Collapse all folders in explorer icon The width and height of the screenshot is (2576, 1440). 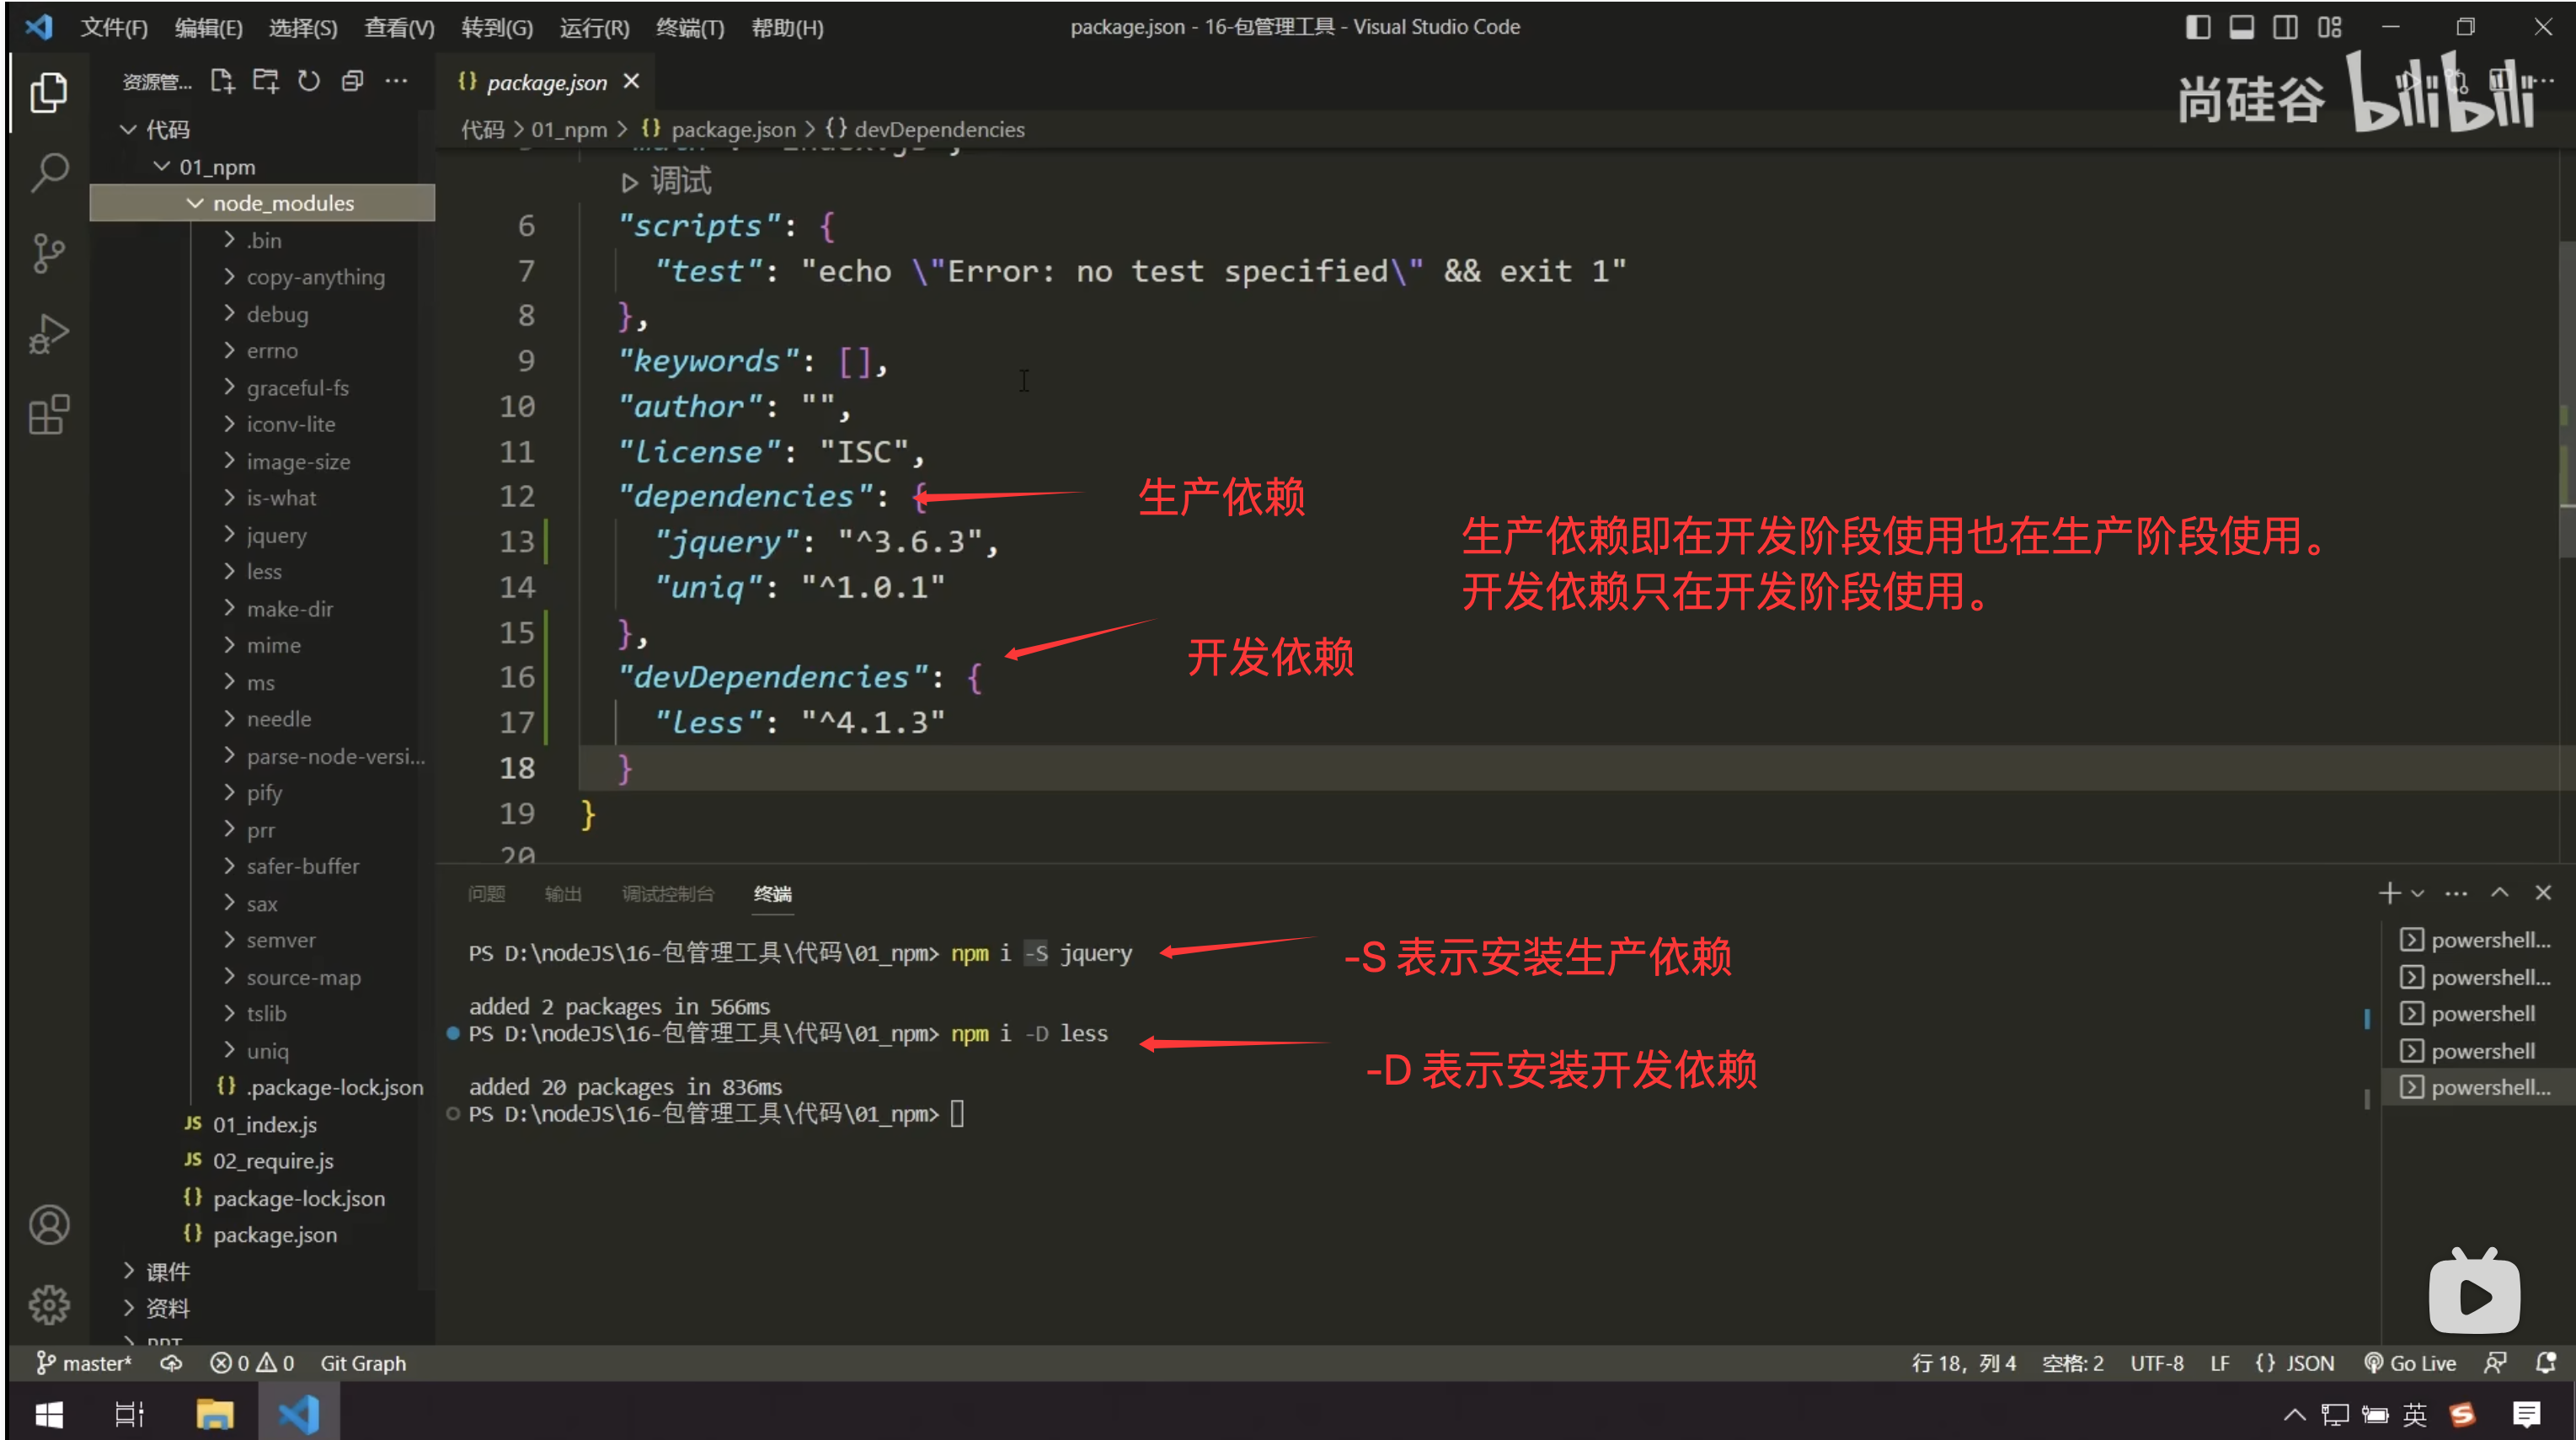click(352, 81)
